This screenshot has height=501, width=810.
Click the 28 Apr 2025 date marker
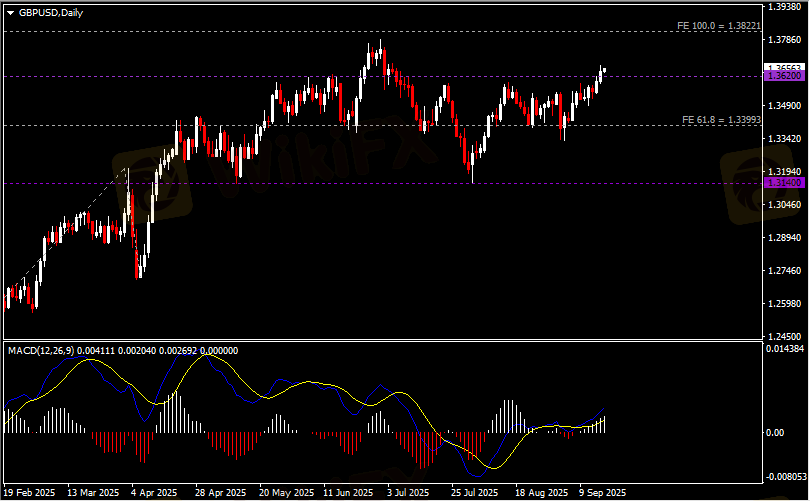(x=220, y=493)
